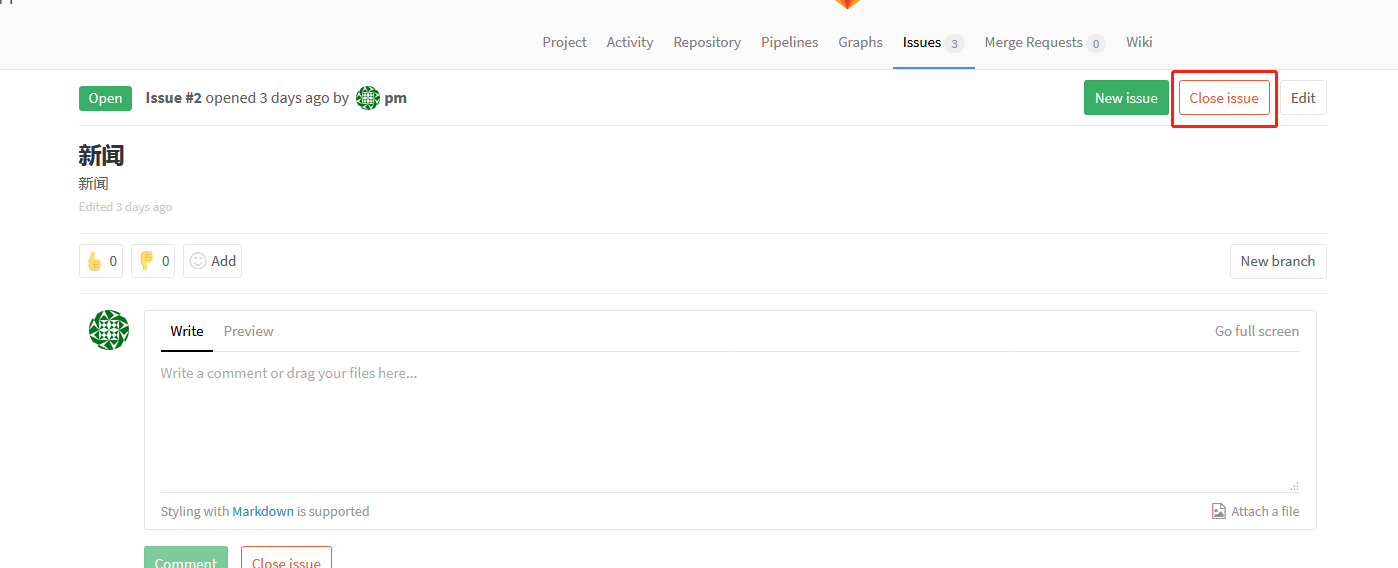Click the pm author avatar
This screenshot has width=1398, height=568.
point(368,98)
